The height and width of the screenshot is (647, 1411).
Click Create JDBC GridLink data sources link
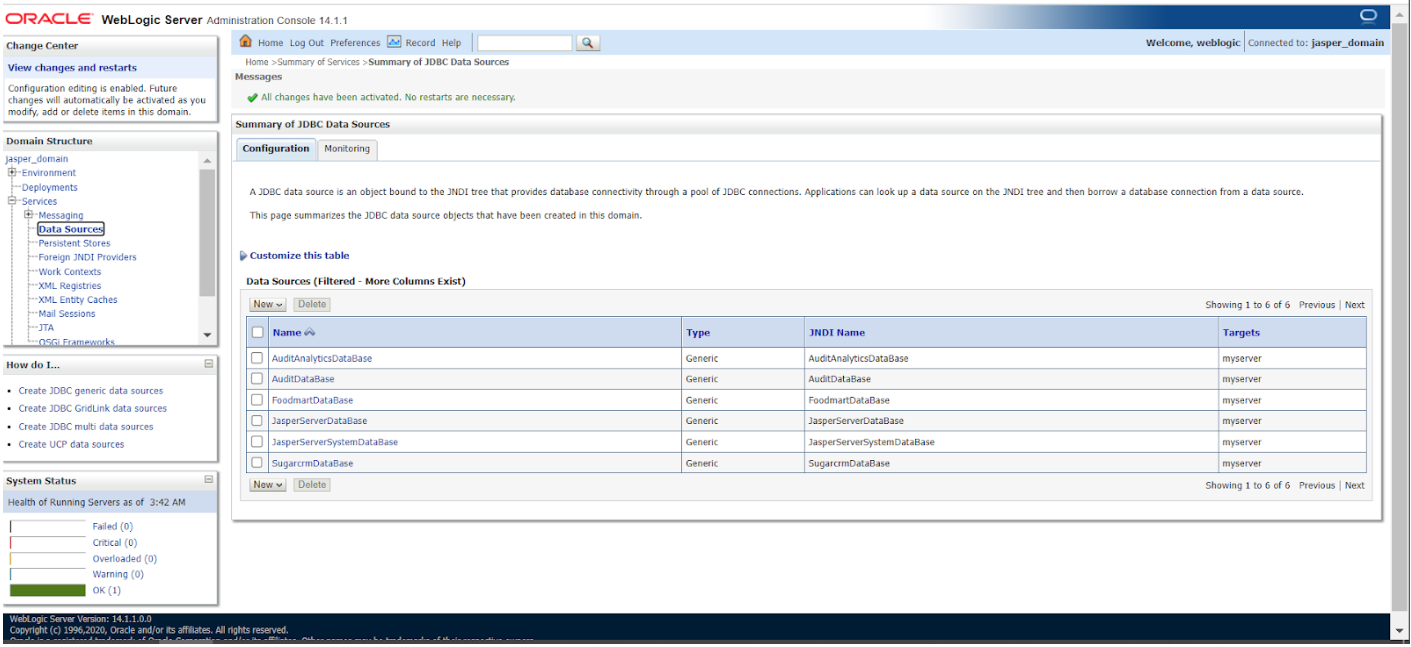pos(93,408)
